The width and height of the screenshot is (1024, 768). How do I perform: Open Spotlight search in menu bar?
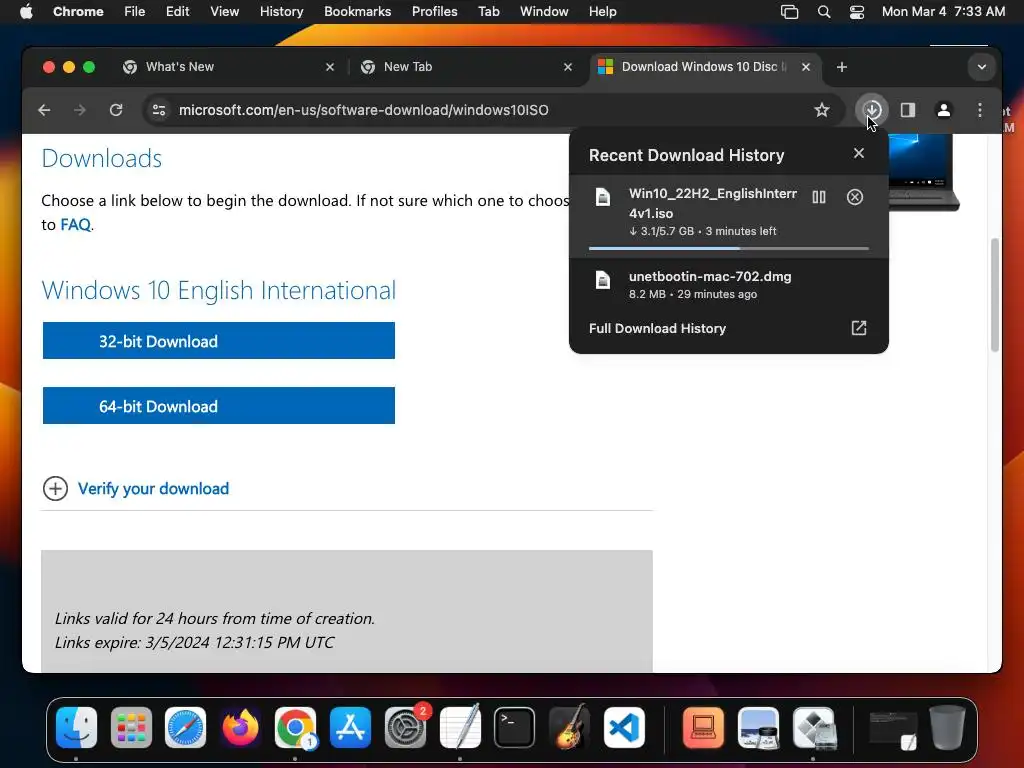coord(824,12)
